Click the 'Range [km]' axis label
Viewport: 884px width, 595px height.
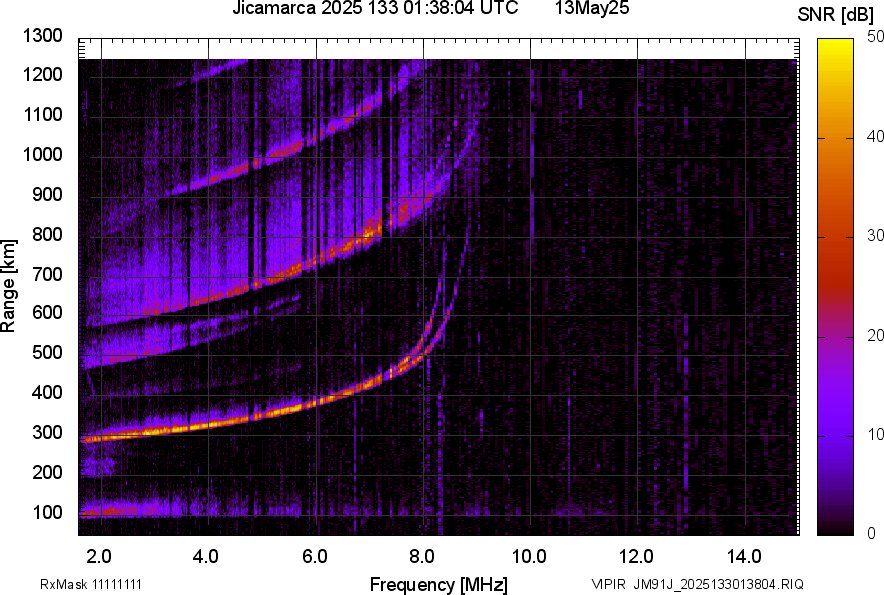[8, 286]
